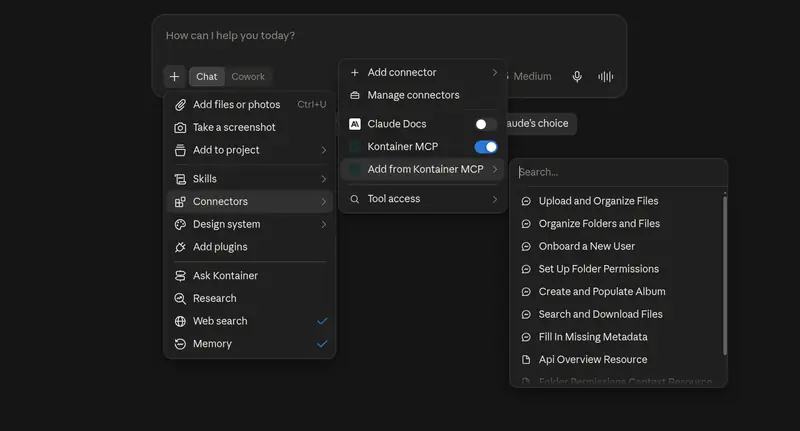
Task: Expand the Skills submenu arrow
Action: coord(323,179)
